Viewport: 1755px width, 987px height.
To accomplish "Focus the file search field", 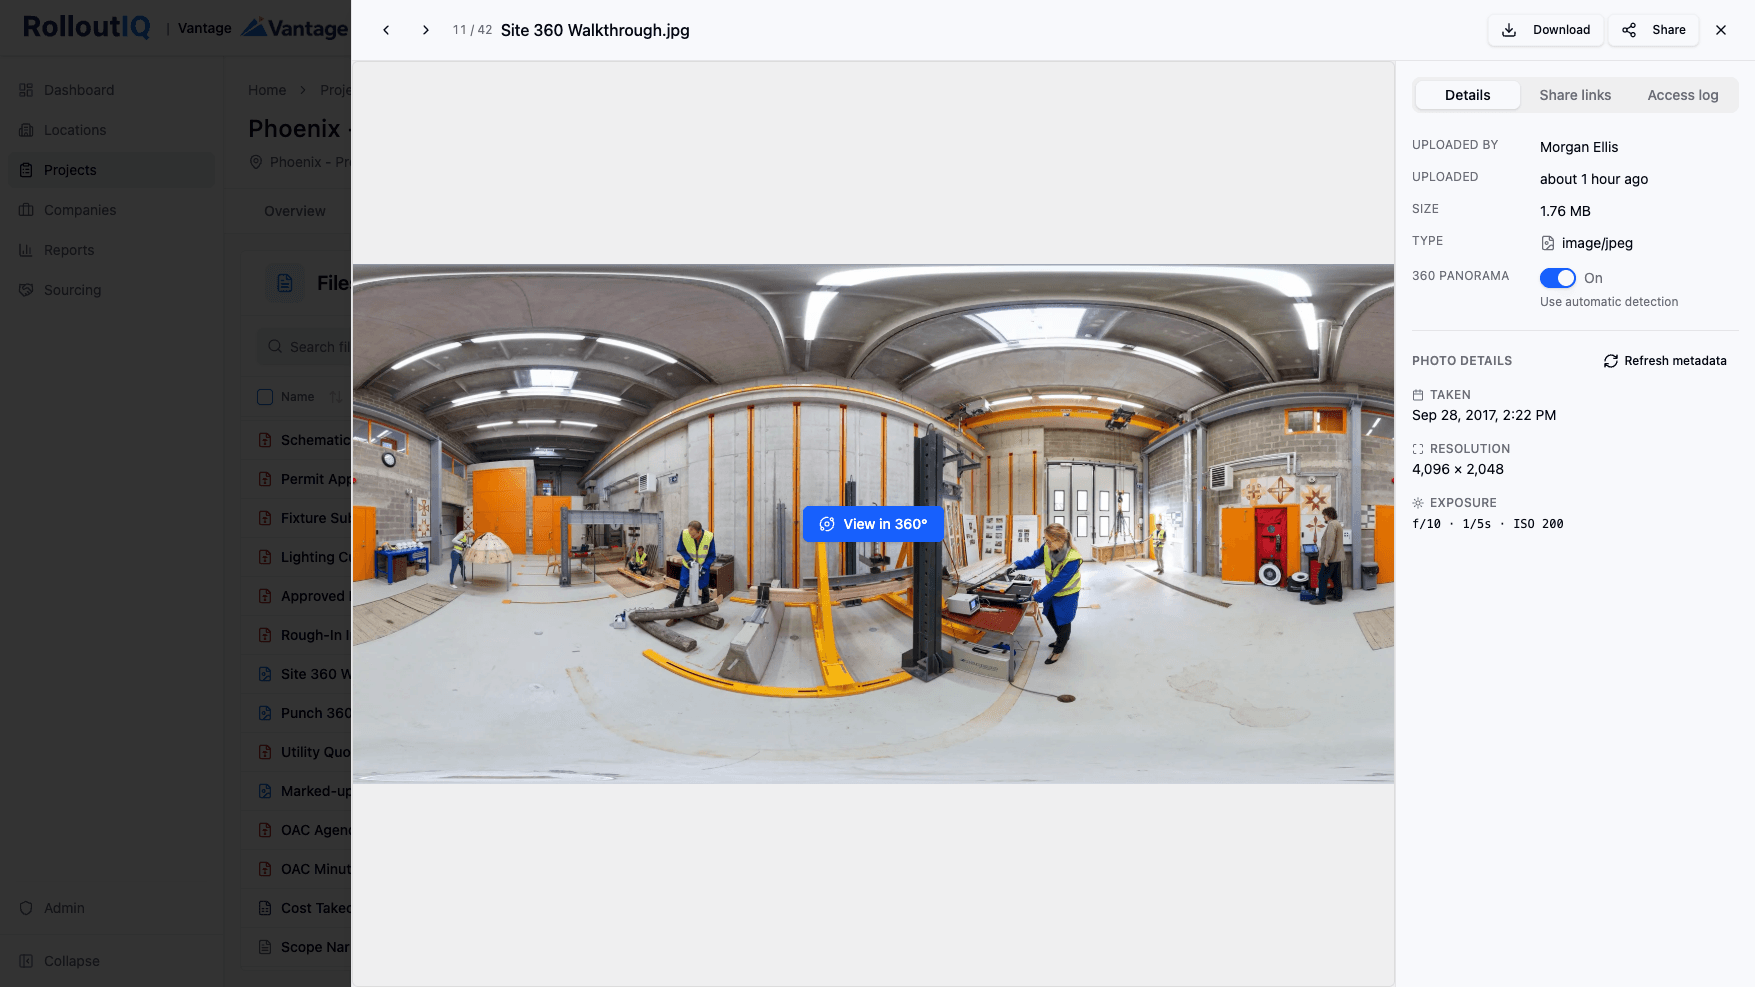I will [305, 347].
